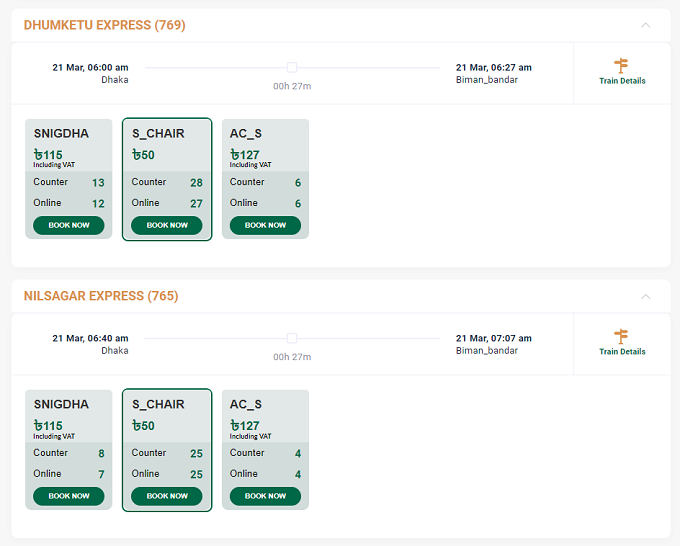Open Train Details icon for Dhumketu Express
The width and height of the screenshot is (680, 546).
click(x=621, y=66)
